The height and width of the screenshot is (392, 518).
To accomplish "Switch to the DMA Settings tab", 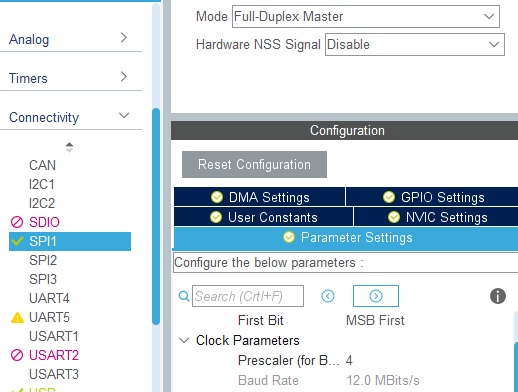I will 259,197.
